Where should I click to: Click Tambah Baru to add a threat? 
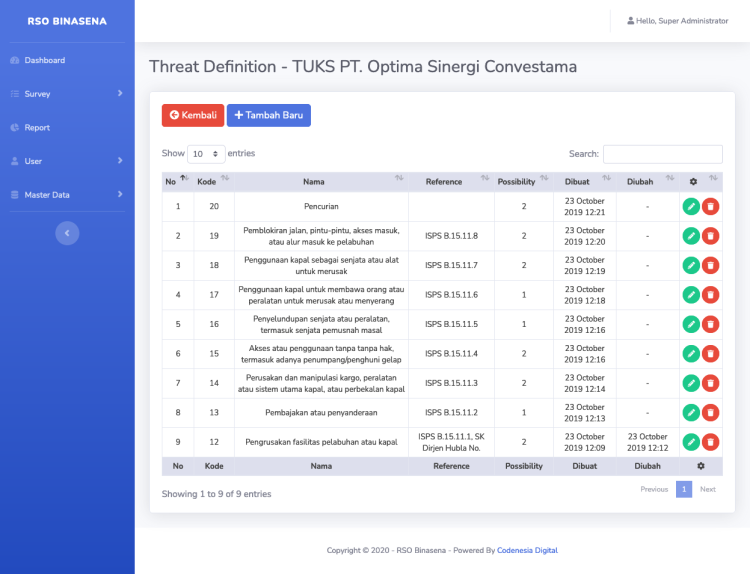269,115
